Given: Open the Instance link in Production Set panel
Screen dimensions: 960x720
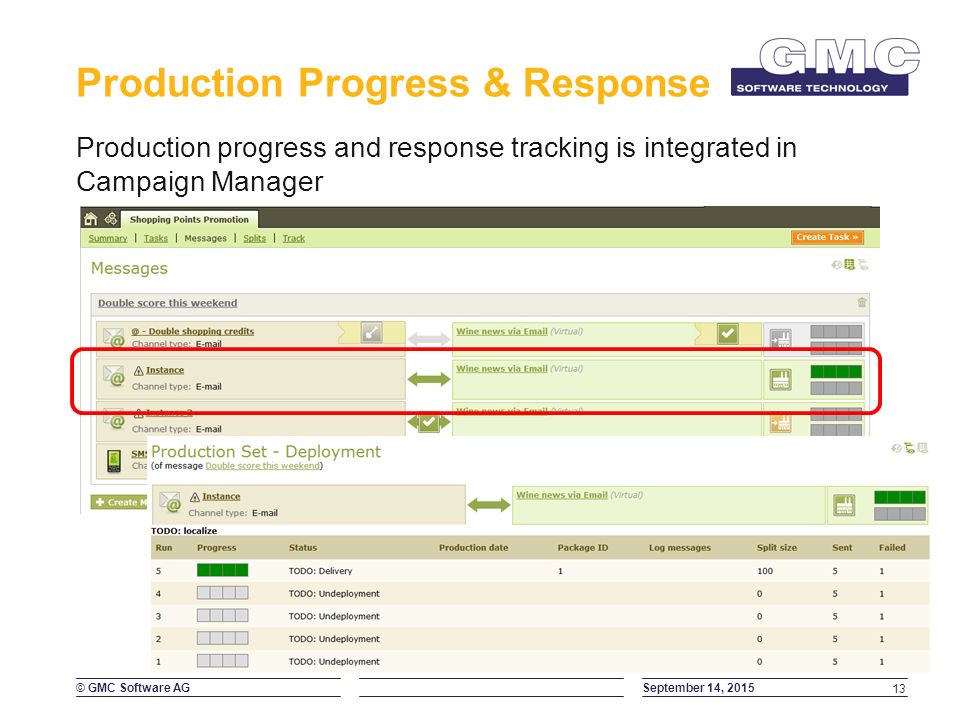Looking at the screenshot, I should point(221,497).
